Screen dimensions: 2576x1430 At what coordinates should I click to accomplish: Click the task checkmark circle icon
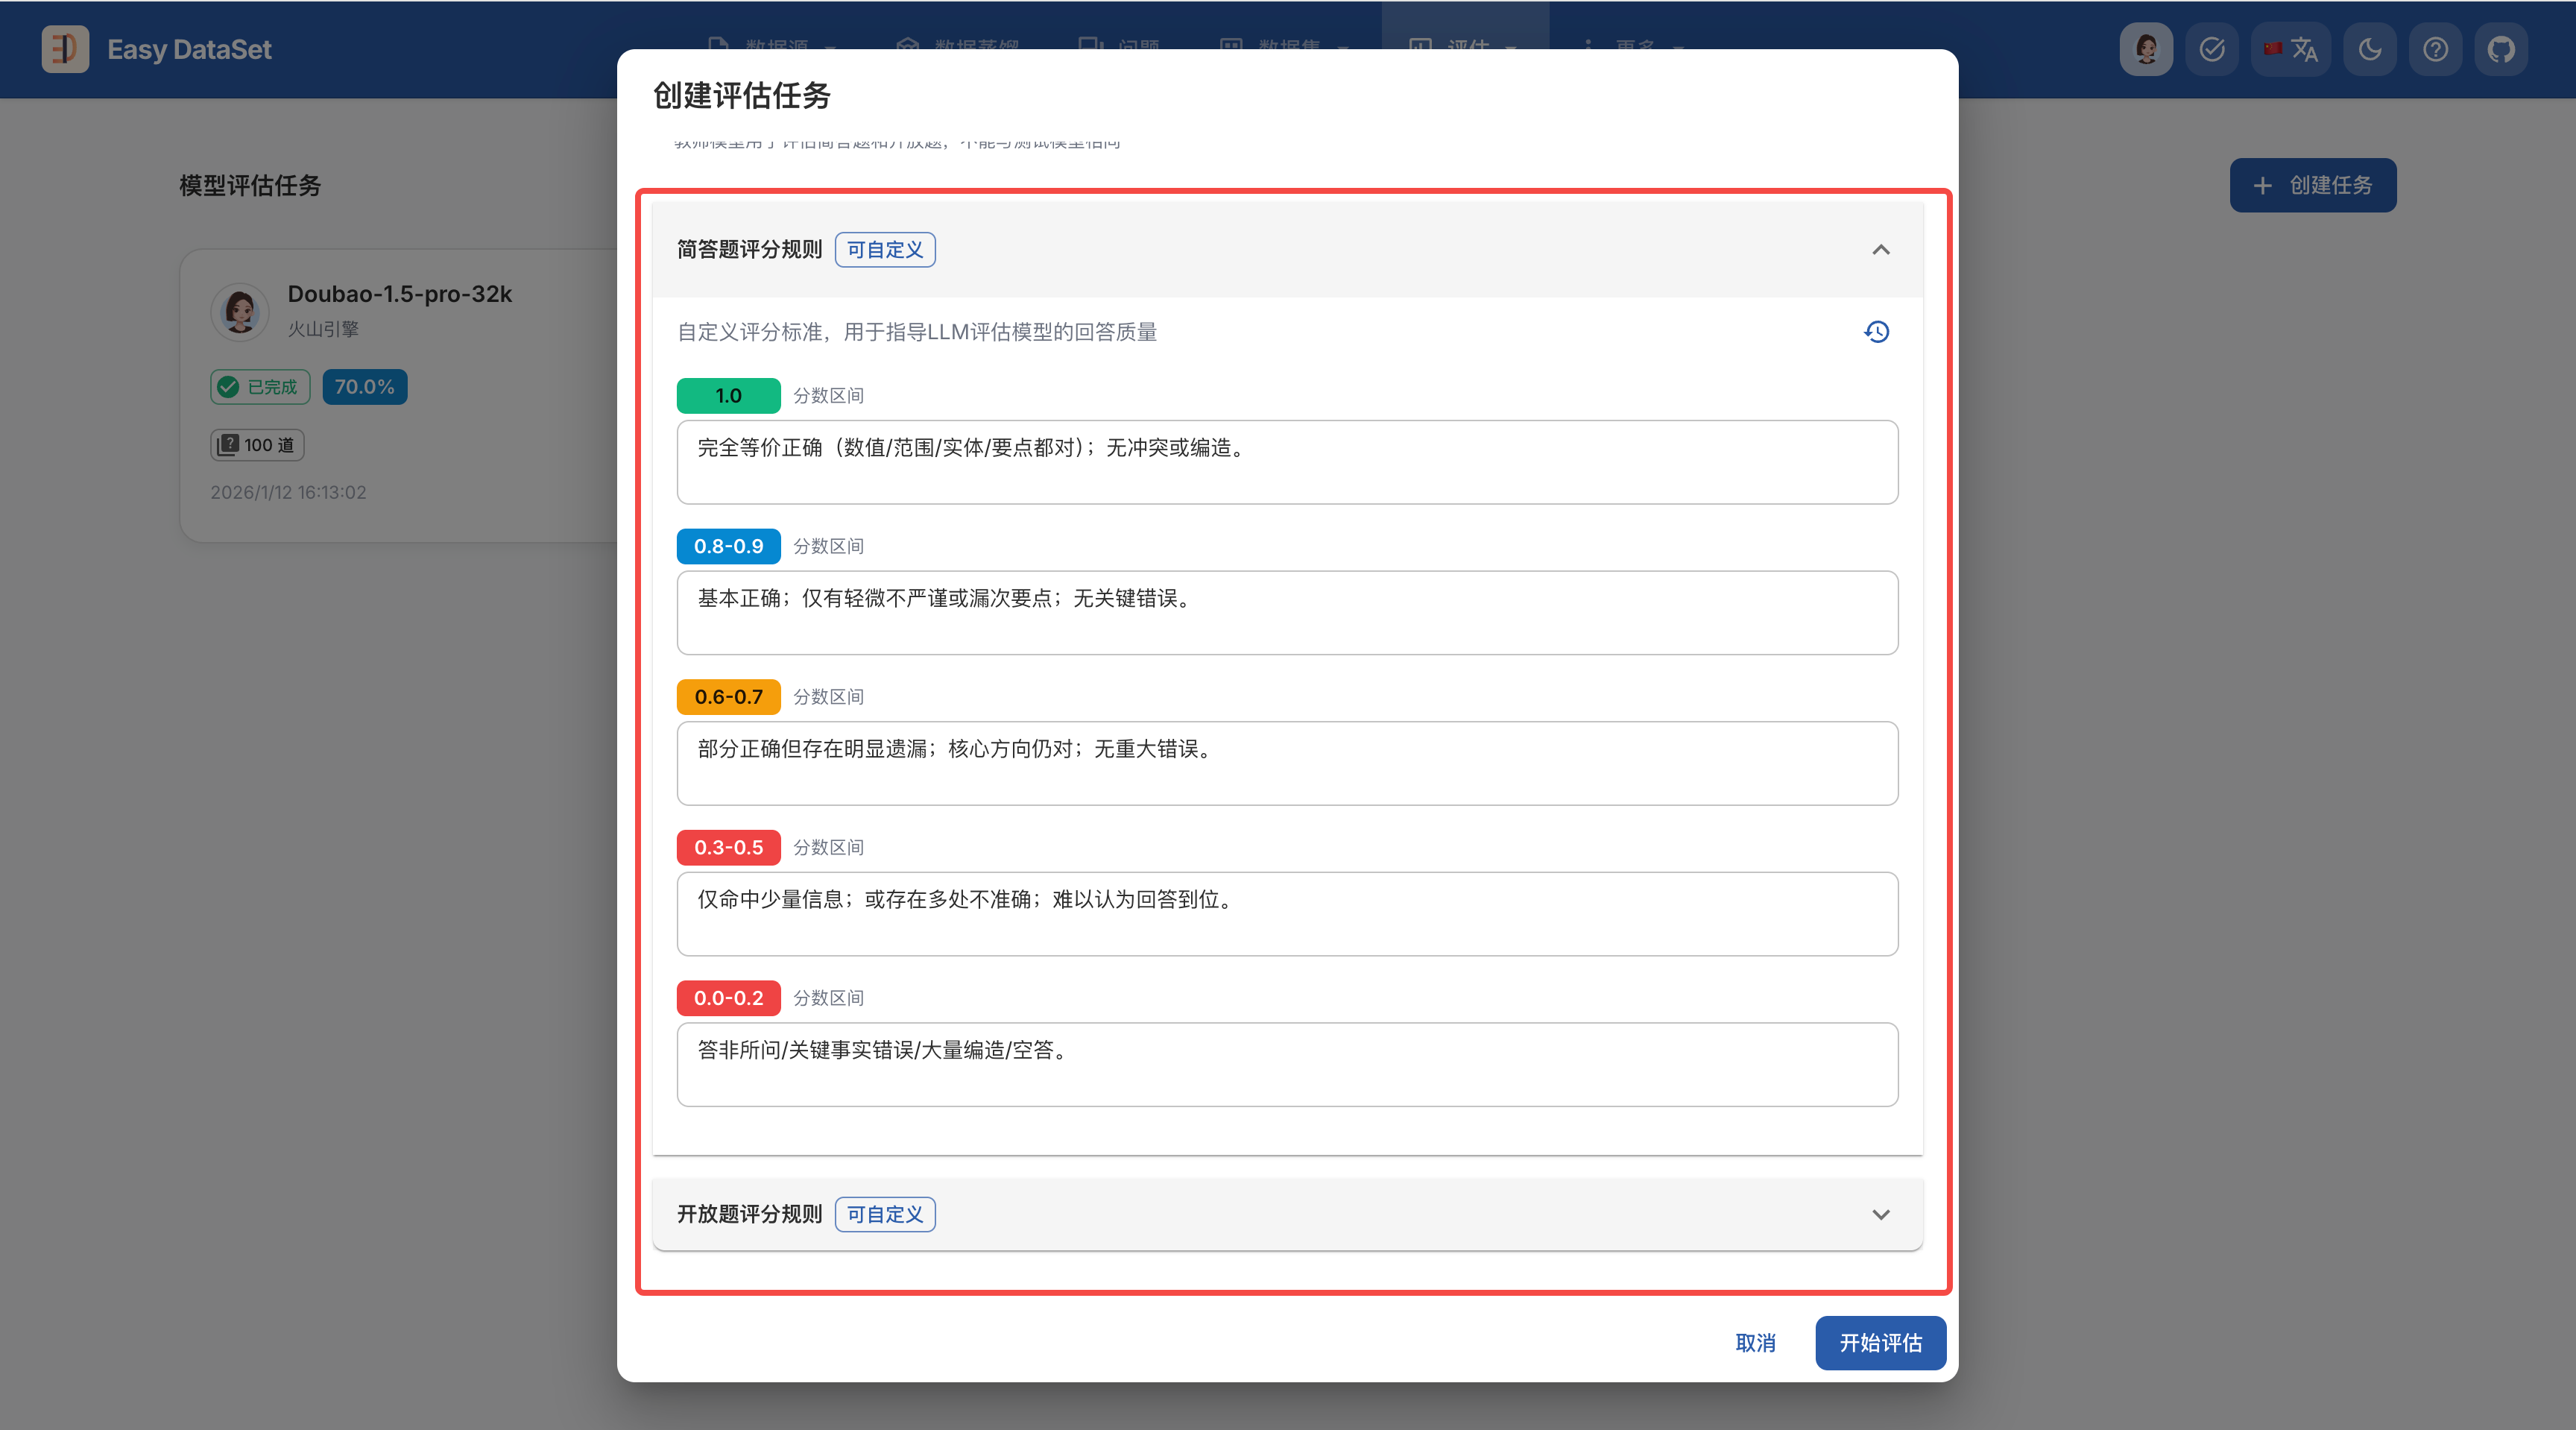(x=2212, y=49)
